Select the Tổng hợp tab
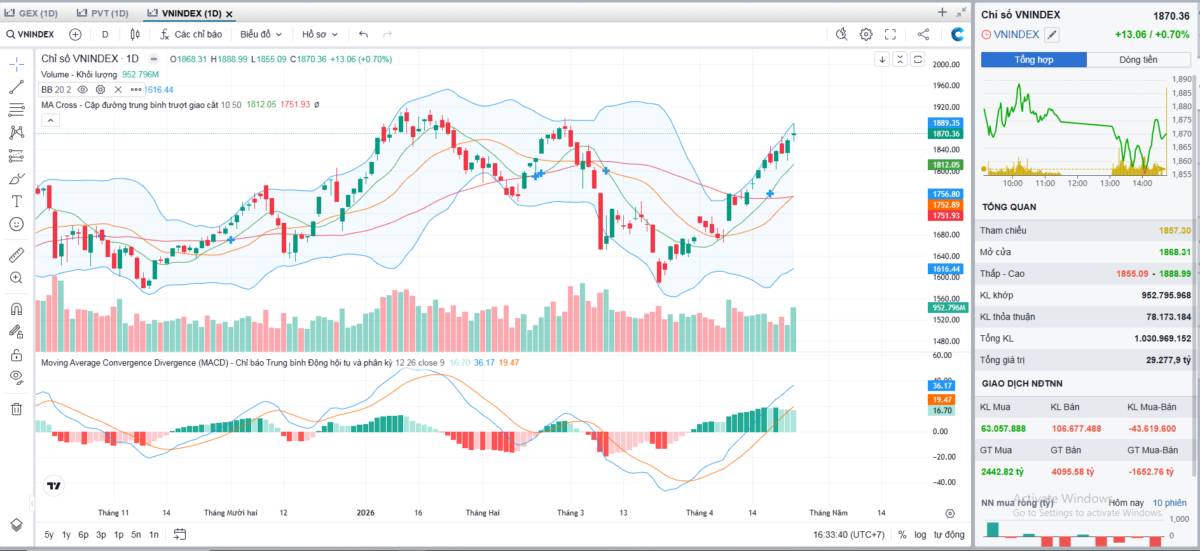 click(x=1034, y=60)
